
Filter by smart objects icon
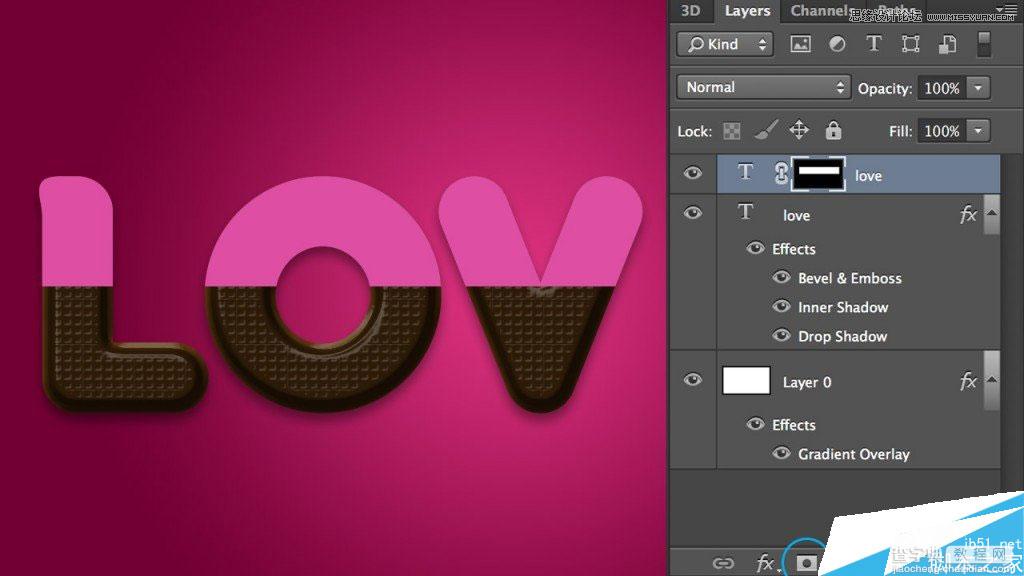pyautogui.click(x=947, y=44)
